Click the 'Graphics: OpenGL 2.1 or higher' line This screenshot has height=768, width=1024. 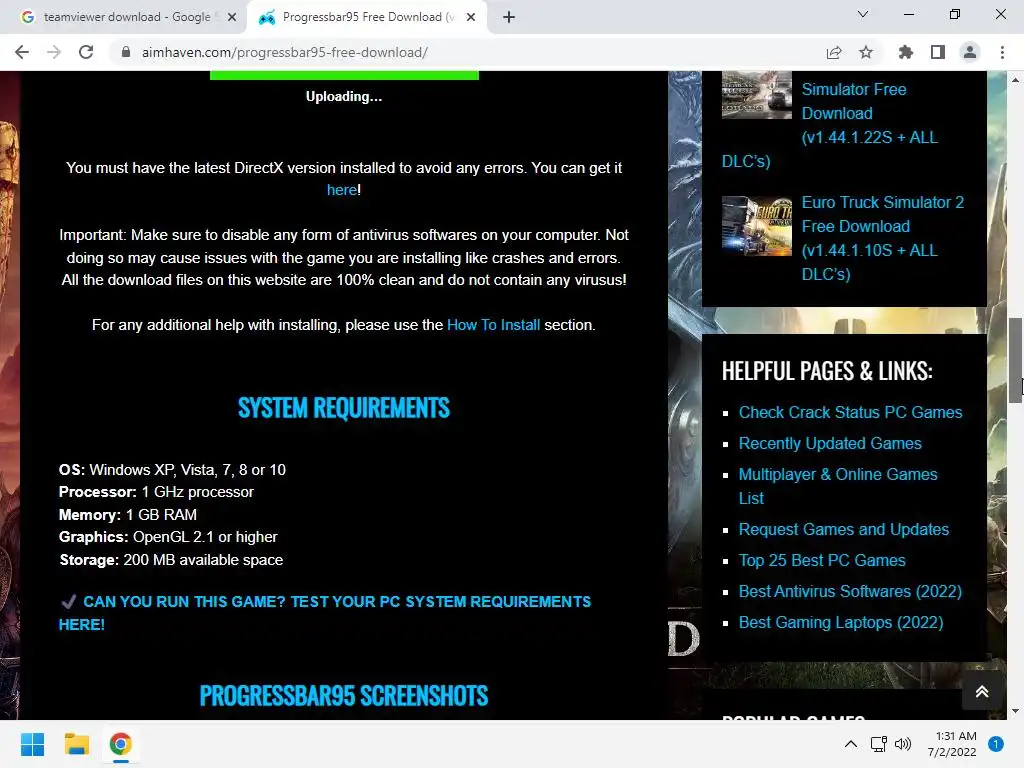(x=168, y=537)
